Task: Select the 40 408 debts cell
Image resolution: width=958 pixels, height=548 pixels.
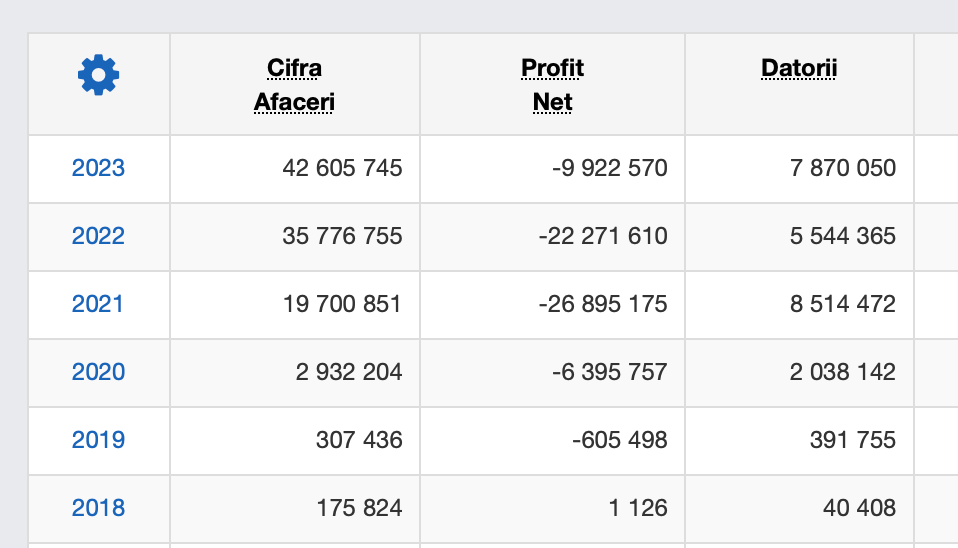Action: coord(859,508)
